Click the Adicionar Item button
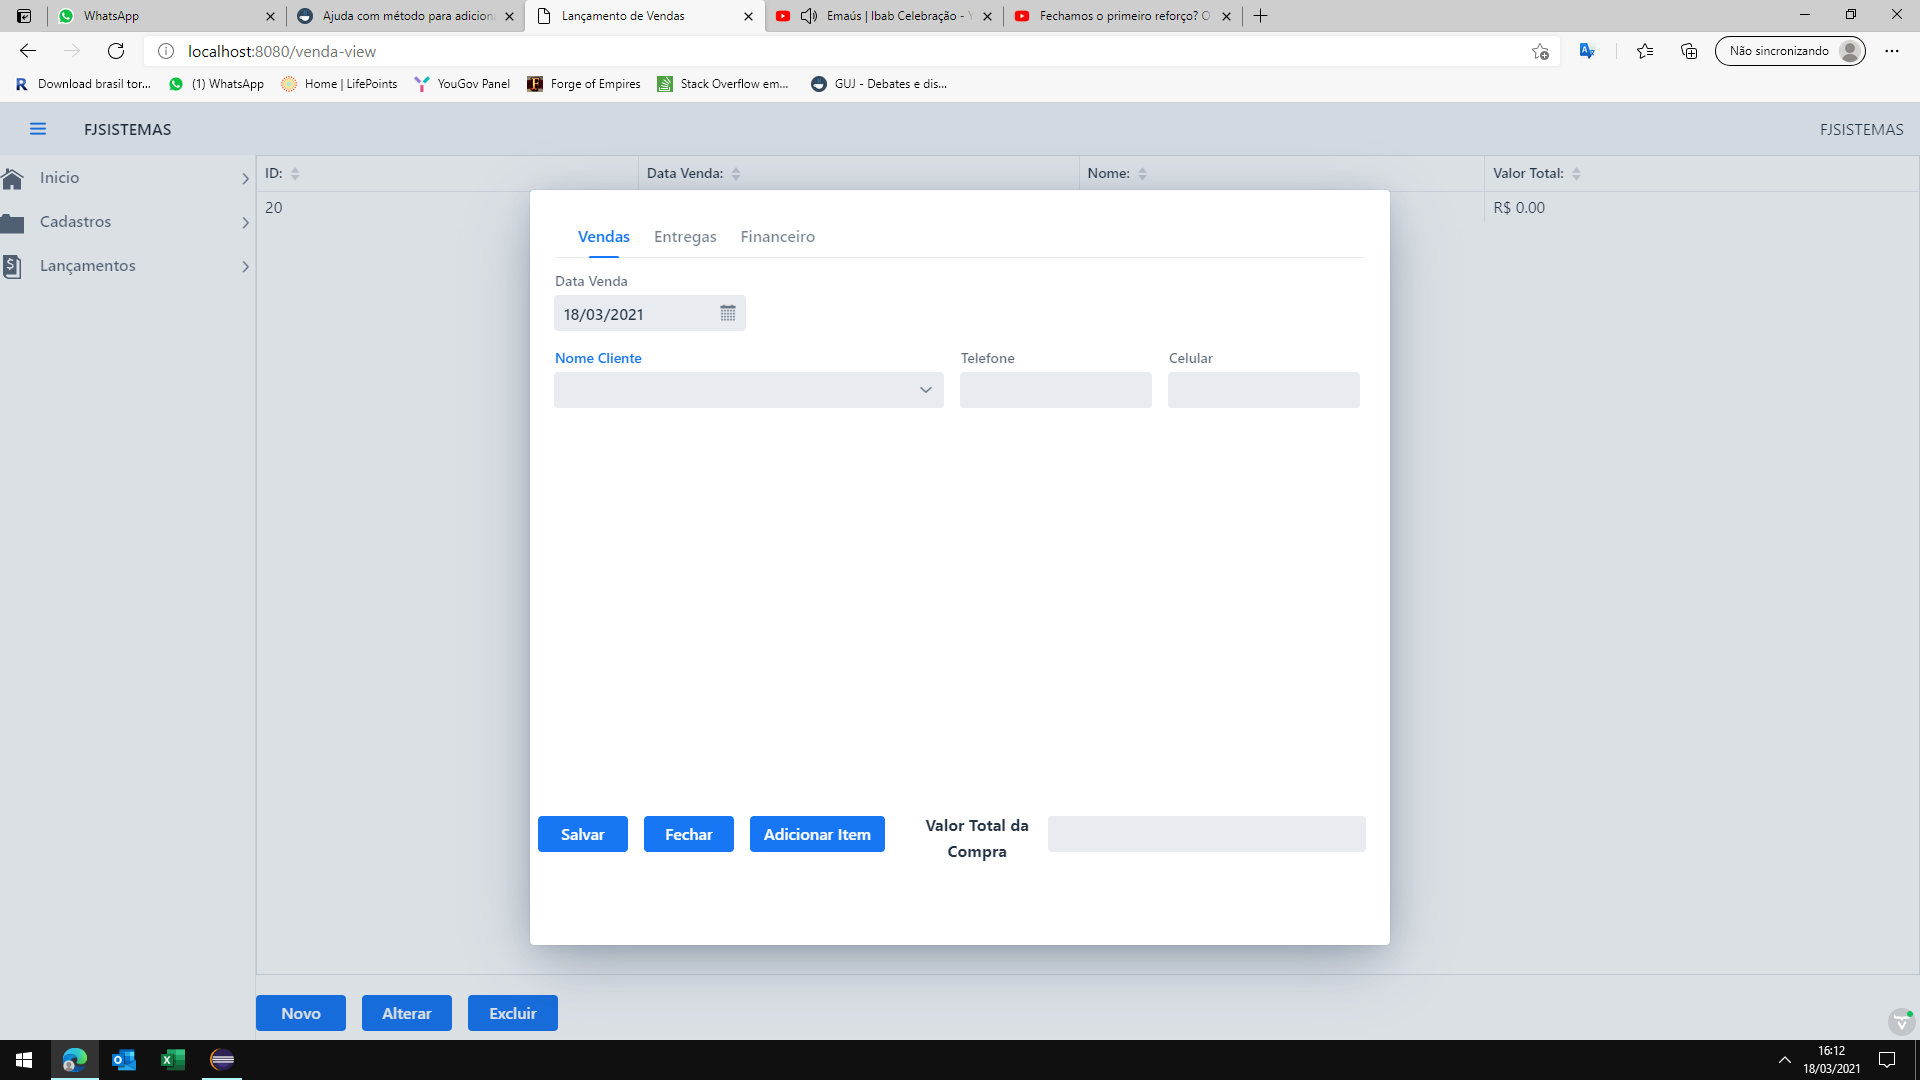The height and width of the screenshot is (1080, 1920). coord(817,834)
